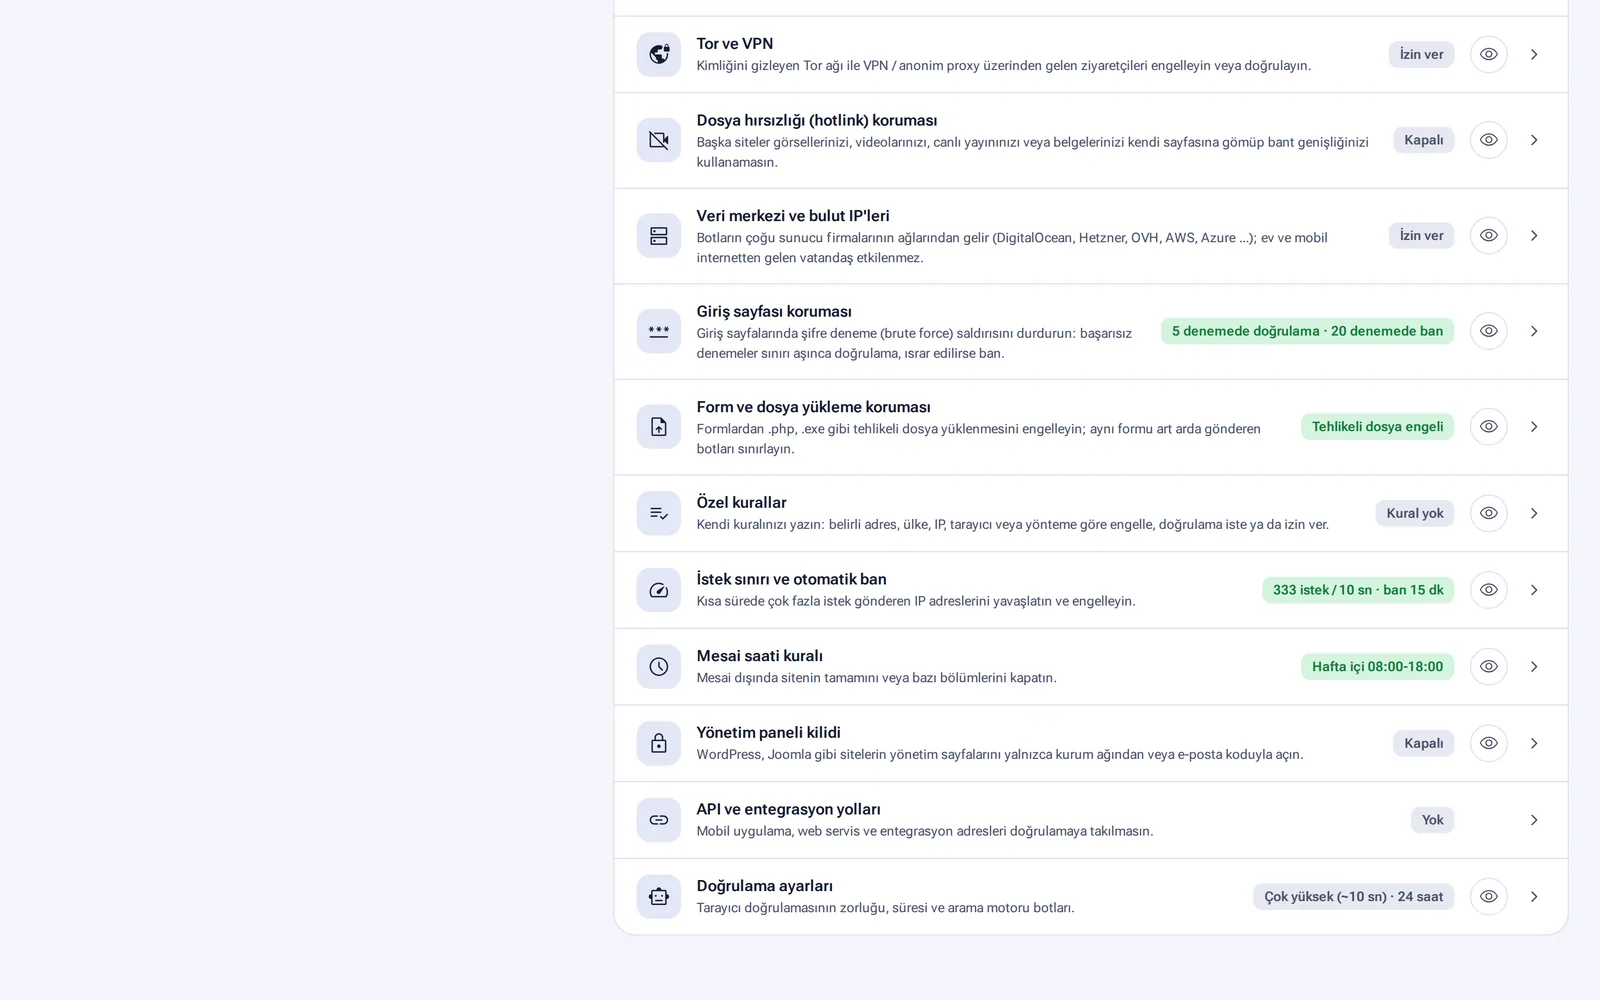This screenshot has width=1600, height=1000.
Task: Open Veri merkezi ve bulut IP'leri title
Action: [x=793, y=216]
